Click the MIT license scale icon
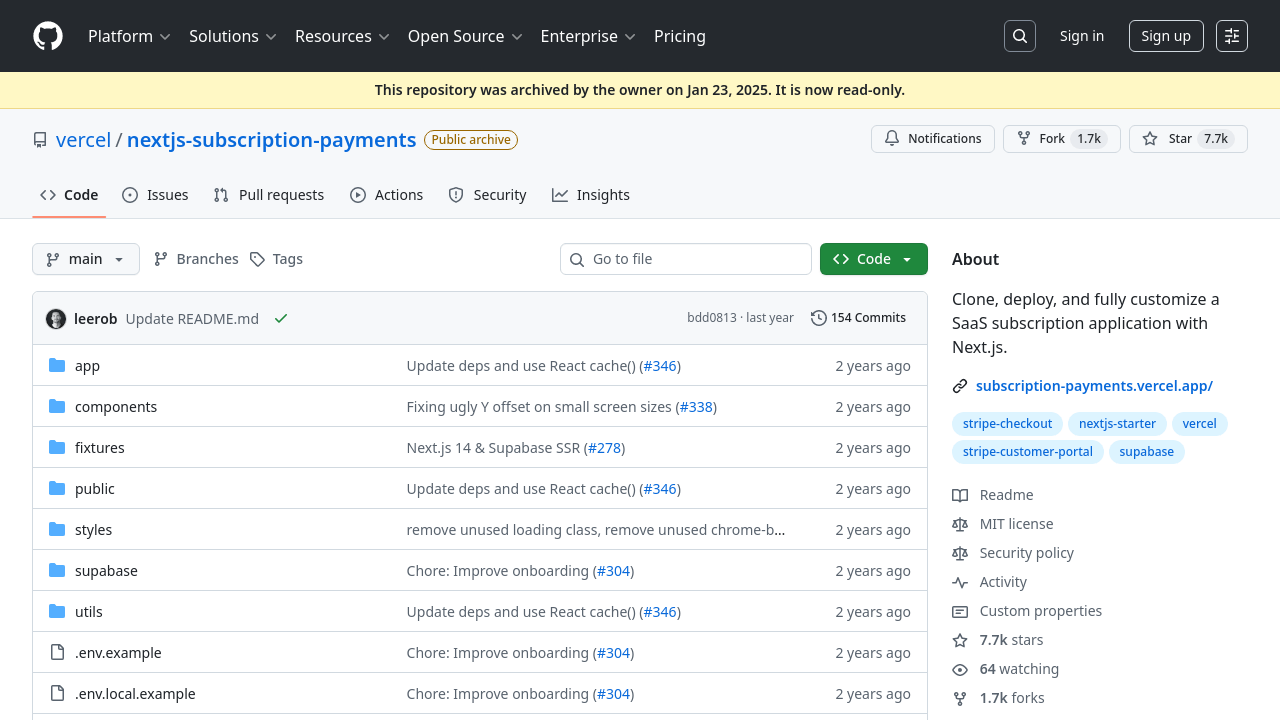 960,524
